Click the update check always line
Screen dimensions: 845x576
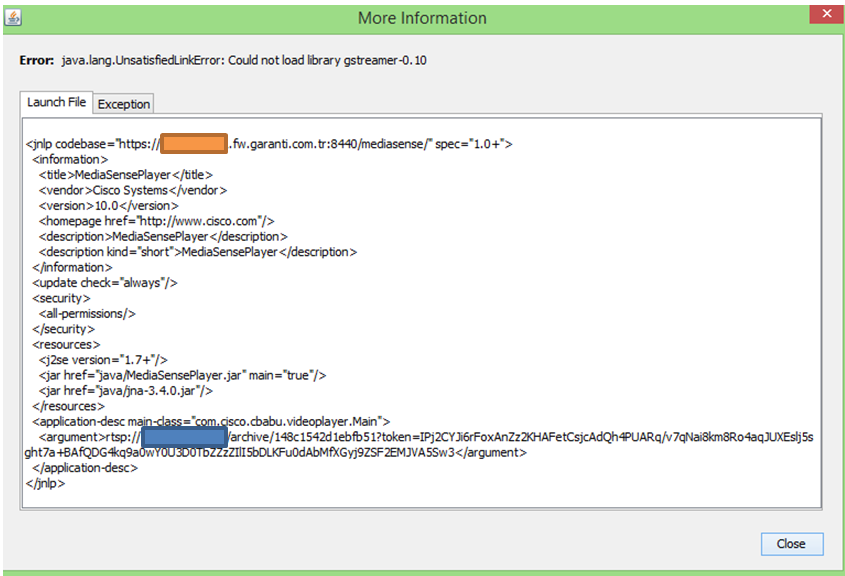click(x=105, y=283)
